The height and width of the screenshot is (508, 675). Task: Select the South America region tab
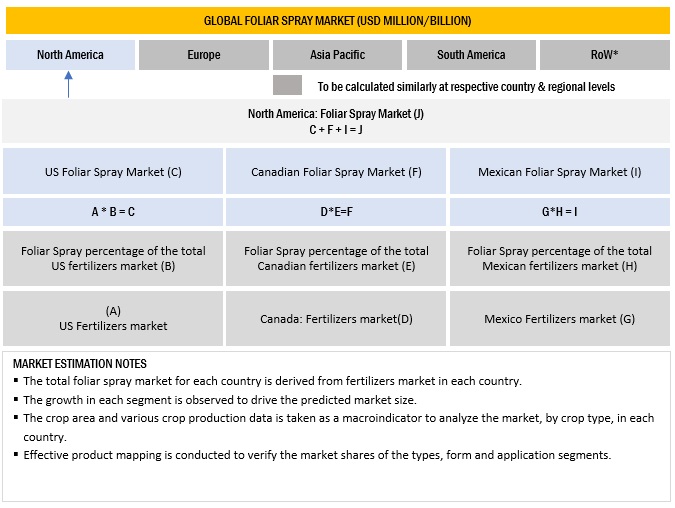pos(471,55)
